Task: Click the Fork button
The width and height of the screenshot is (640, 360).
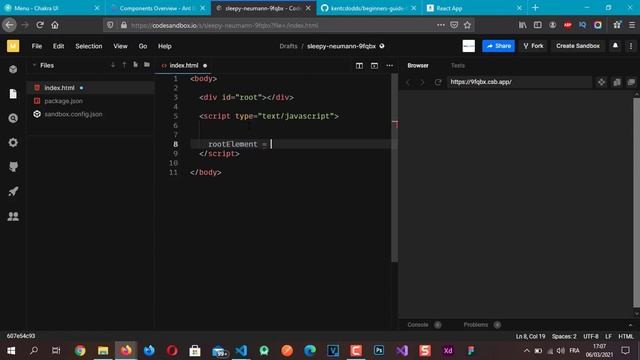Action: pos(533,46)
